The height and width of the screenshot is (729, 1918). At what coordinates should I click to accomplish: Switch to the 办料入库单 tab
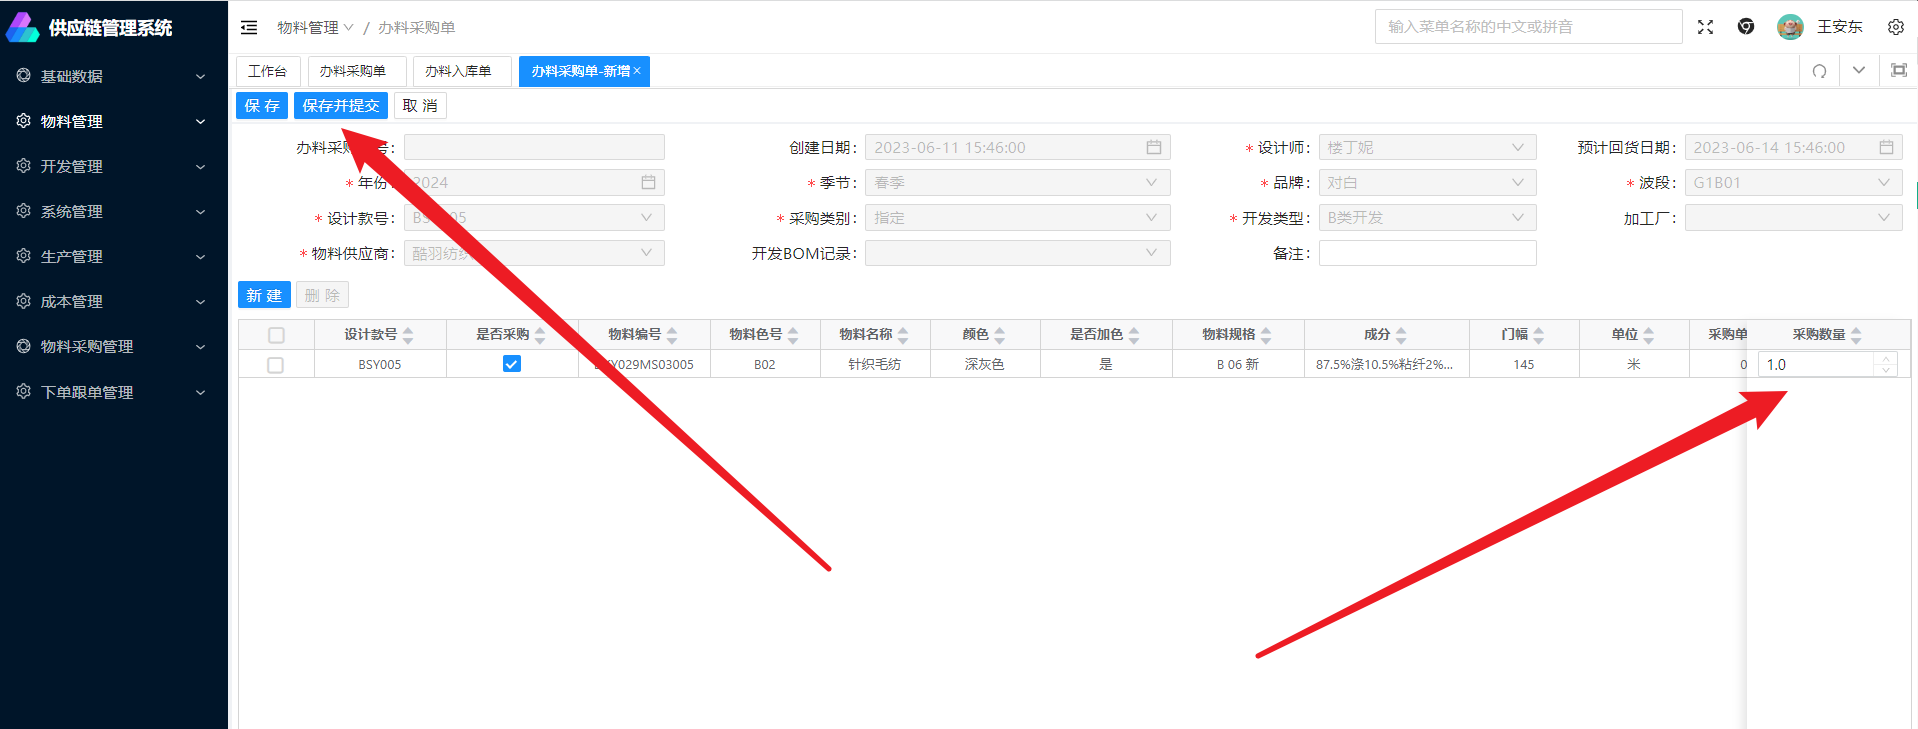point(458,71)
